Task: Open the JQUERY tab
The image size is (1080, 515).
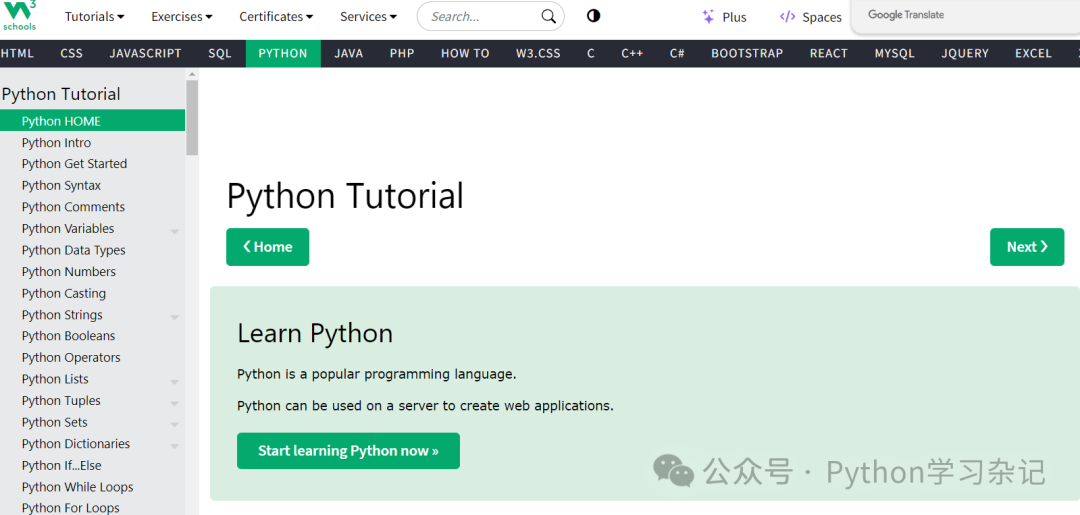Action: click(x=965, y=53)
